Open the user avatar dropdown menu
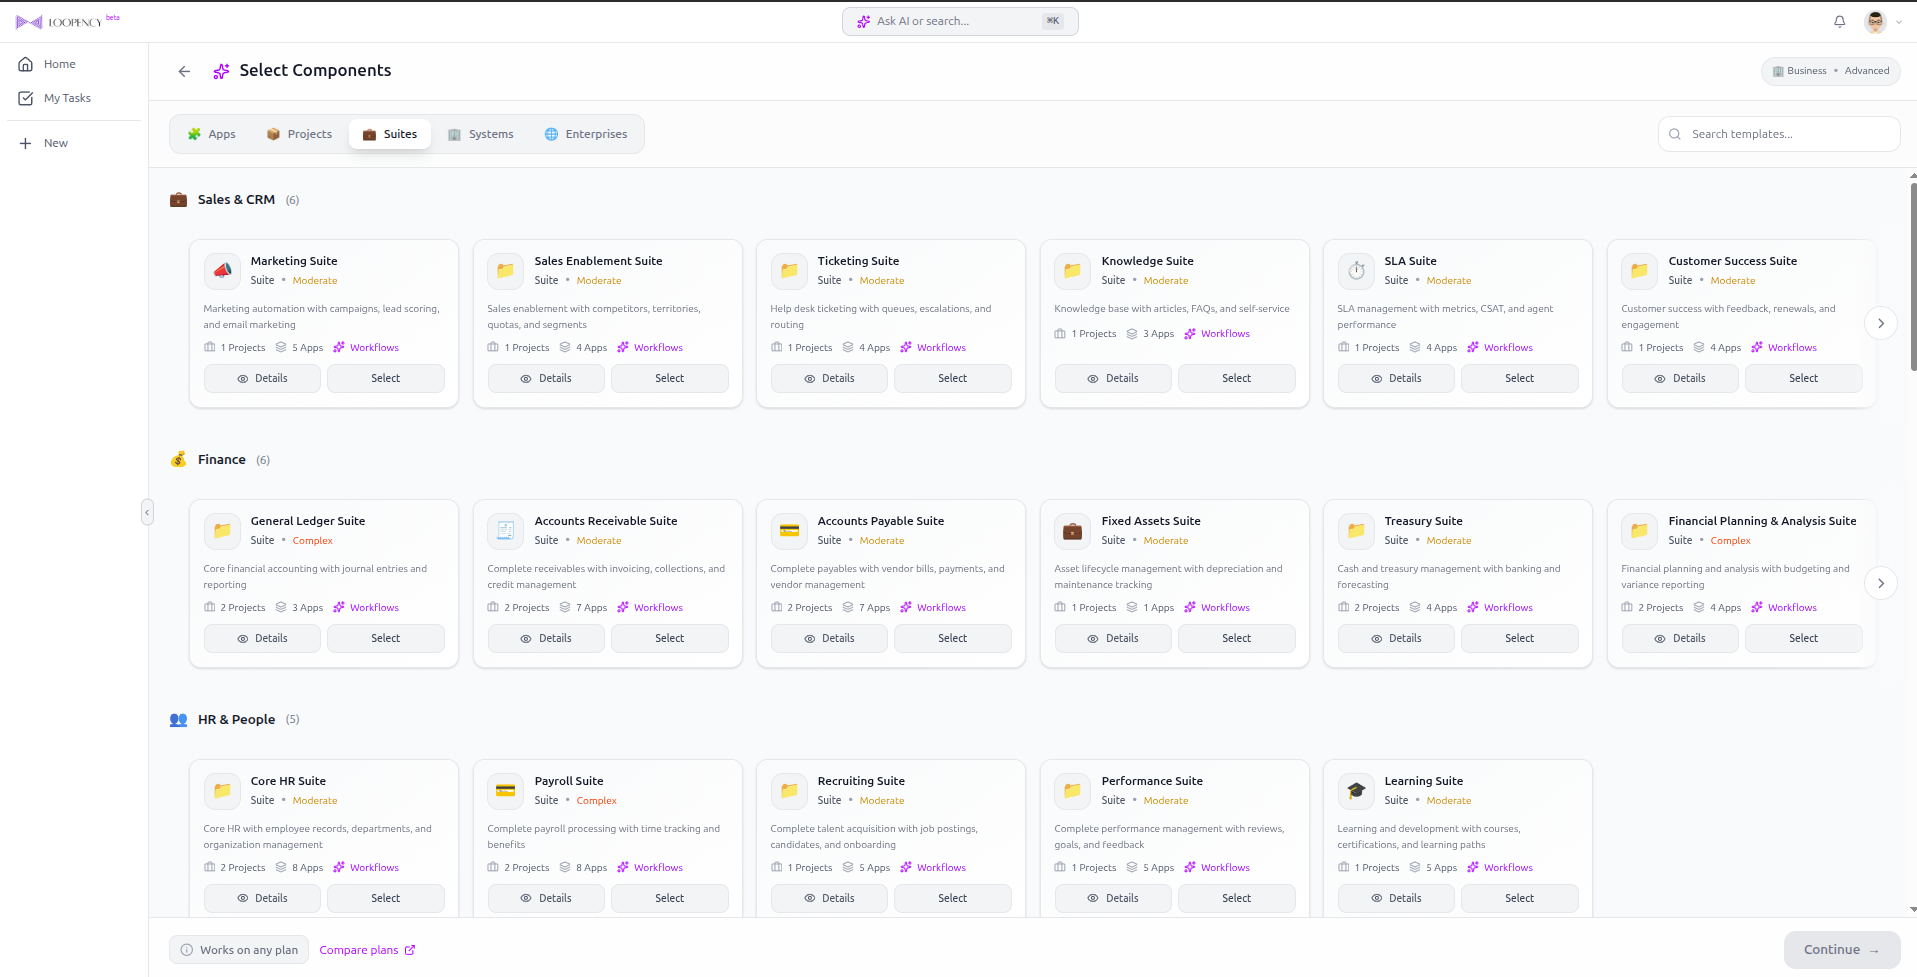Screen dimensions: 1917x977 coord(1881,21)
